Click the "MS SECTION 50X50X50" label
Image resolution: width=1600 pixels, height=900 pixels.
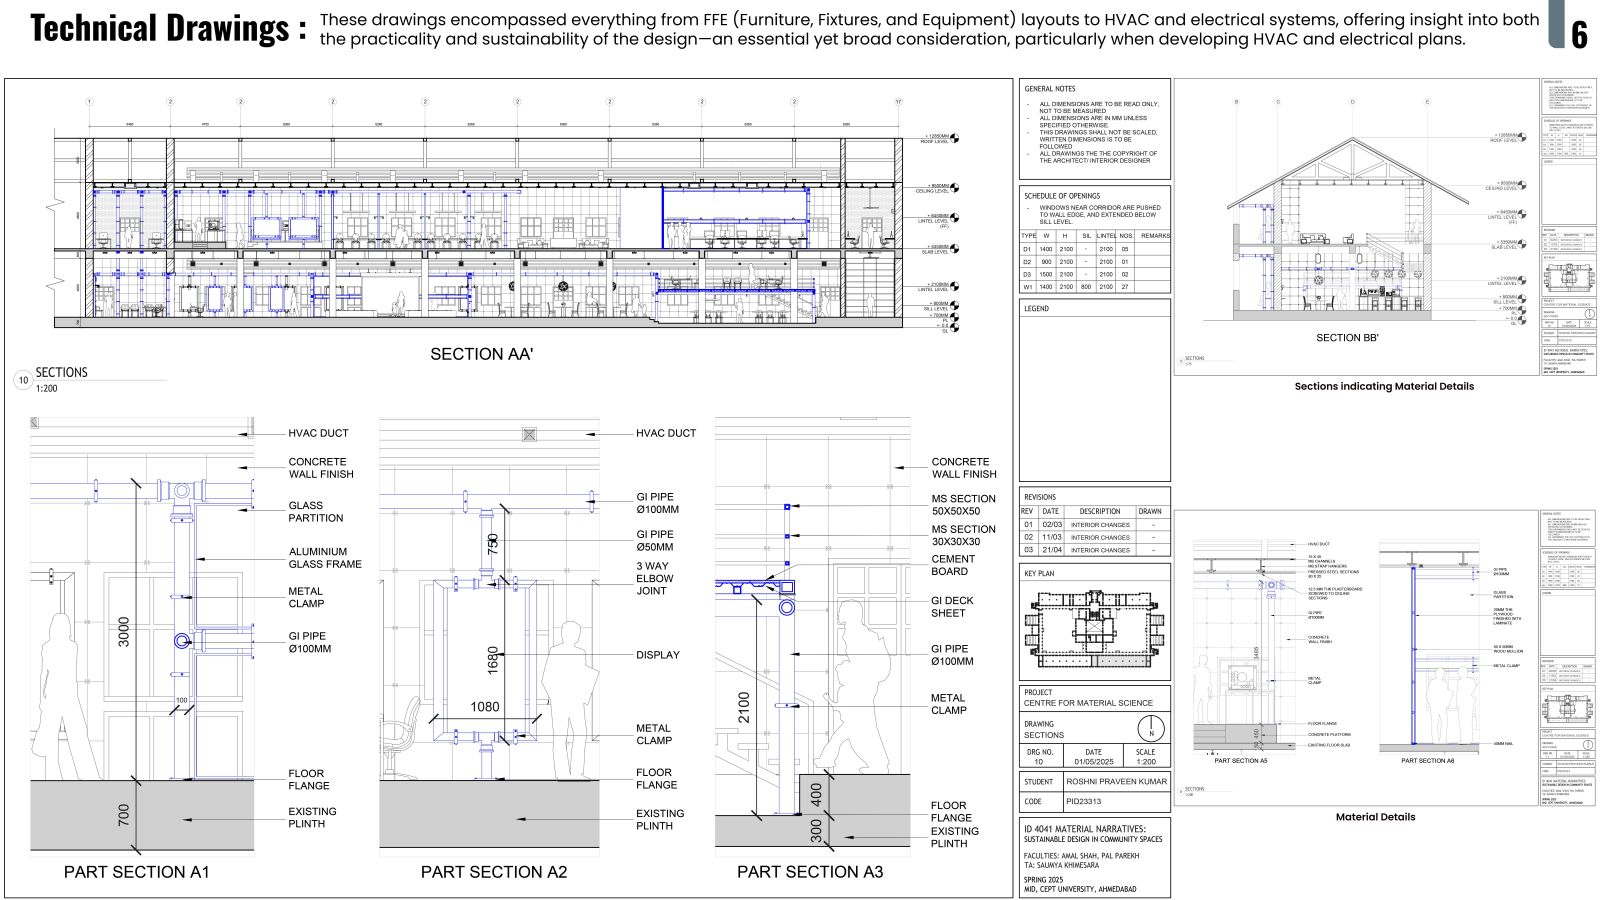click(x=964, y=505)
